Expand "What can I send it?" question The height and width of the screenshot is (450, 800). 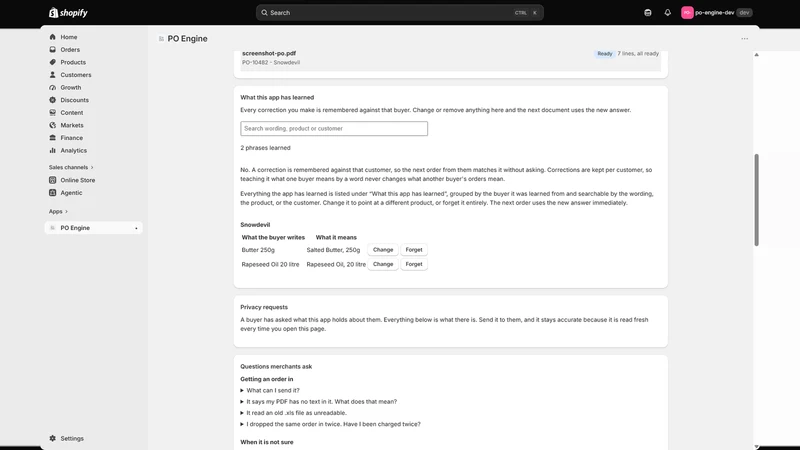click(270, 390)
